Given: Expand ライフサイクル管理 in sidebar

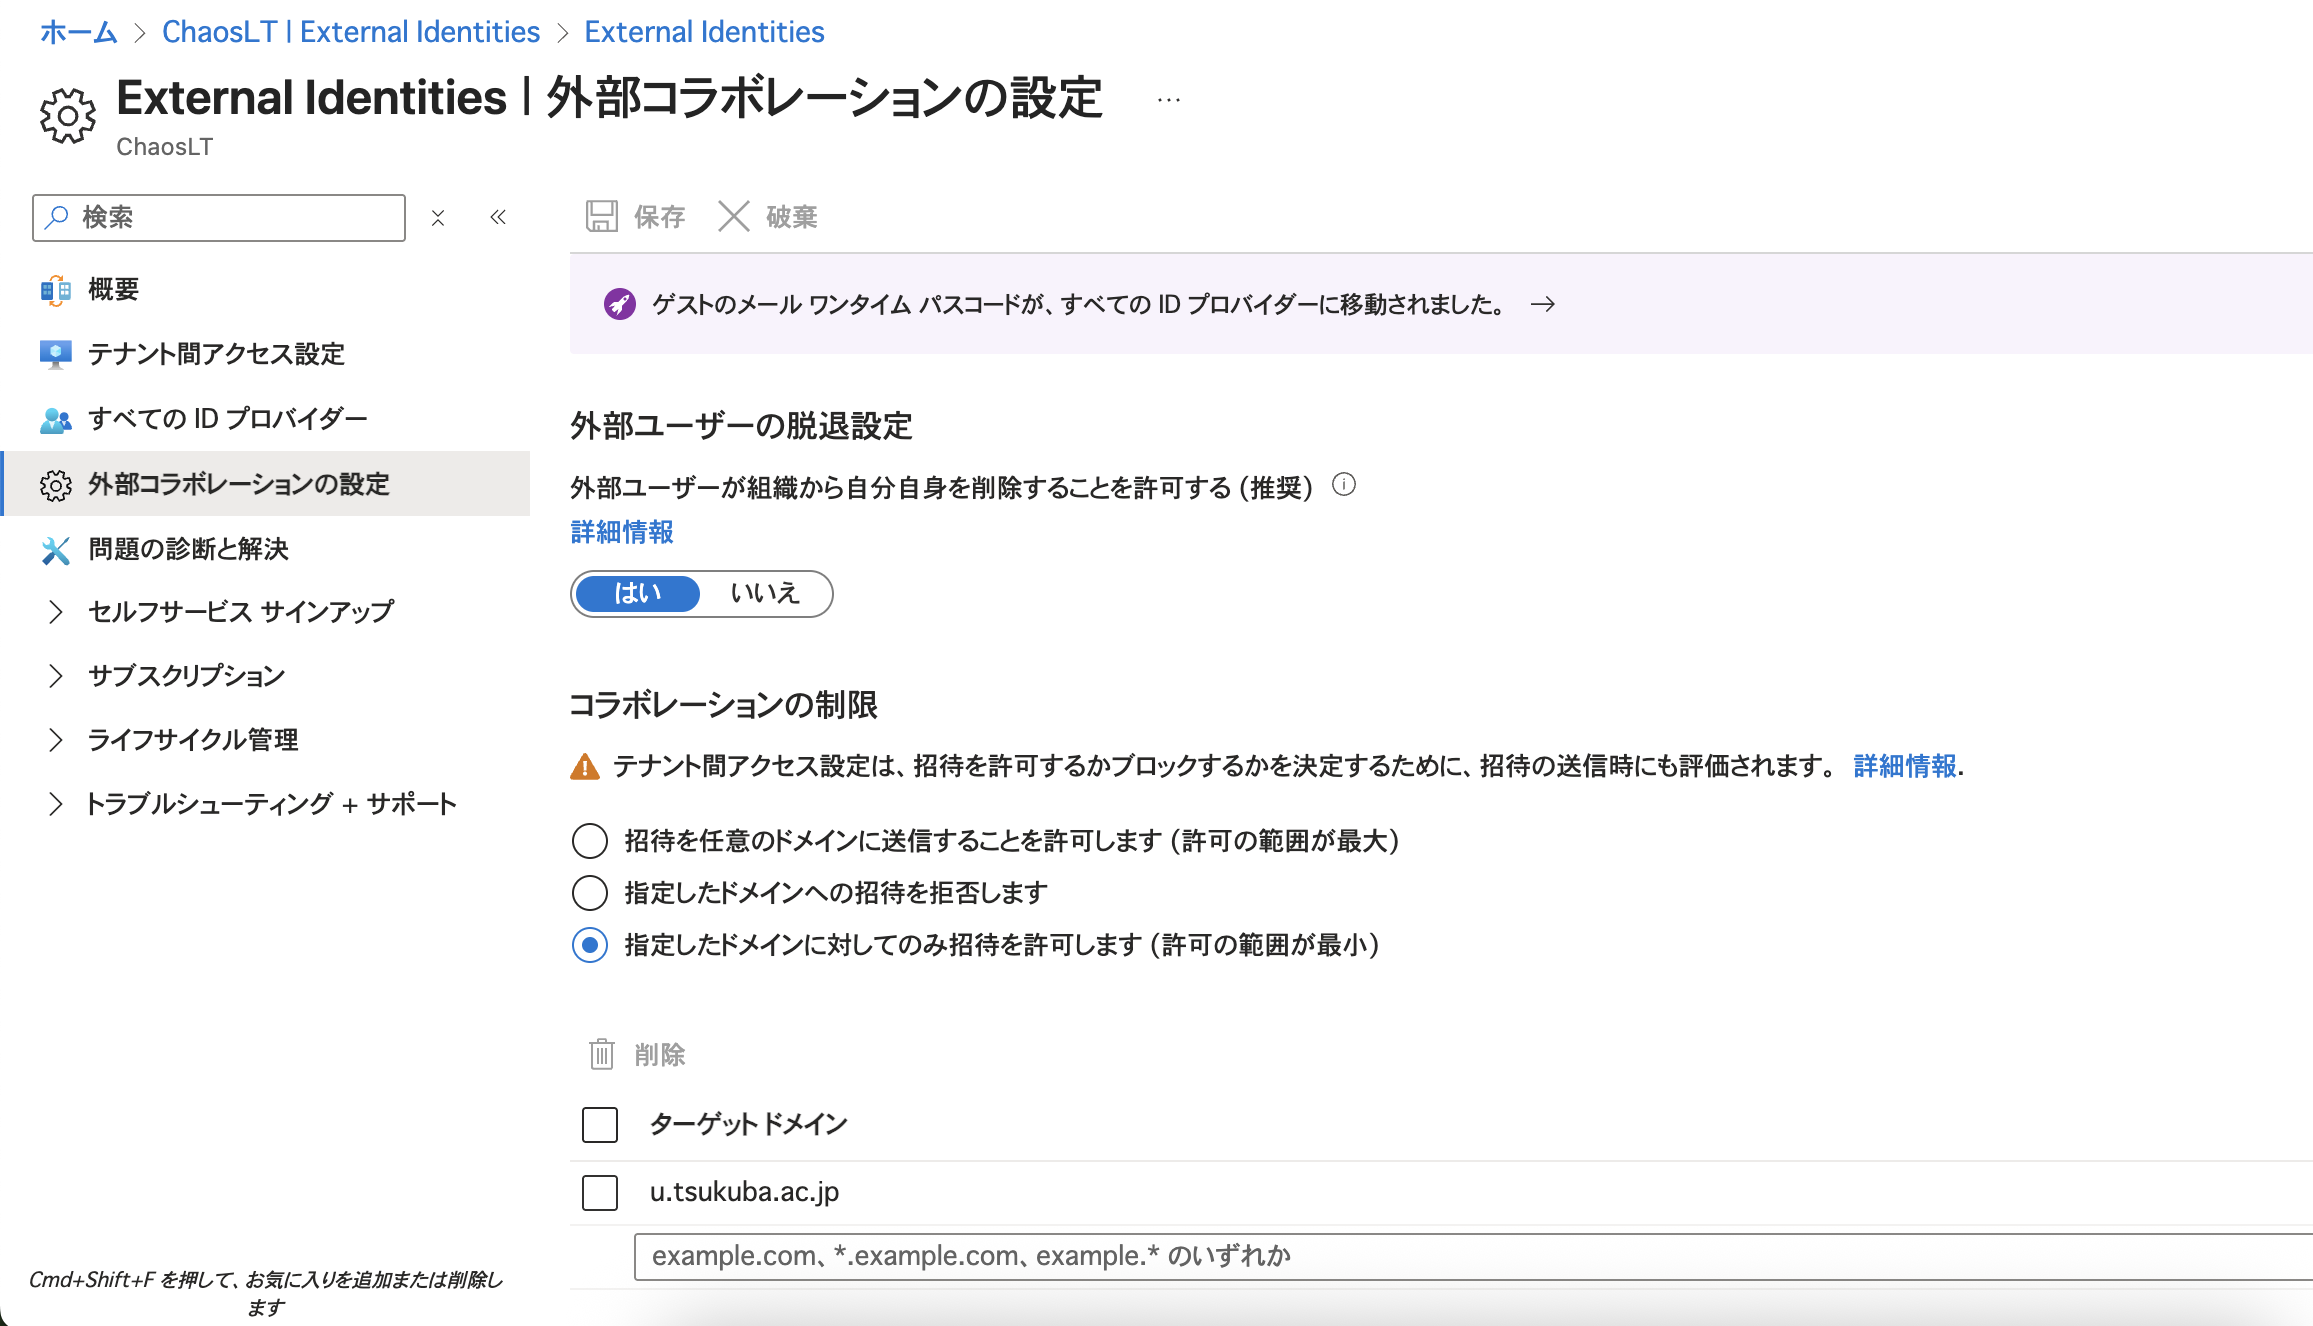Looking at the screenshot, I should click(56, 740).
